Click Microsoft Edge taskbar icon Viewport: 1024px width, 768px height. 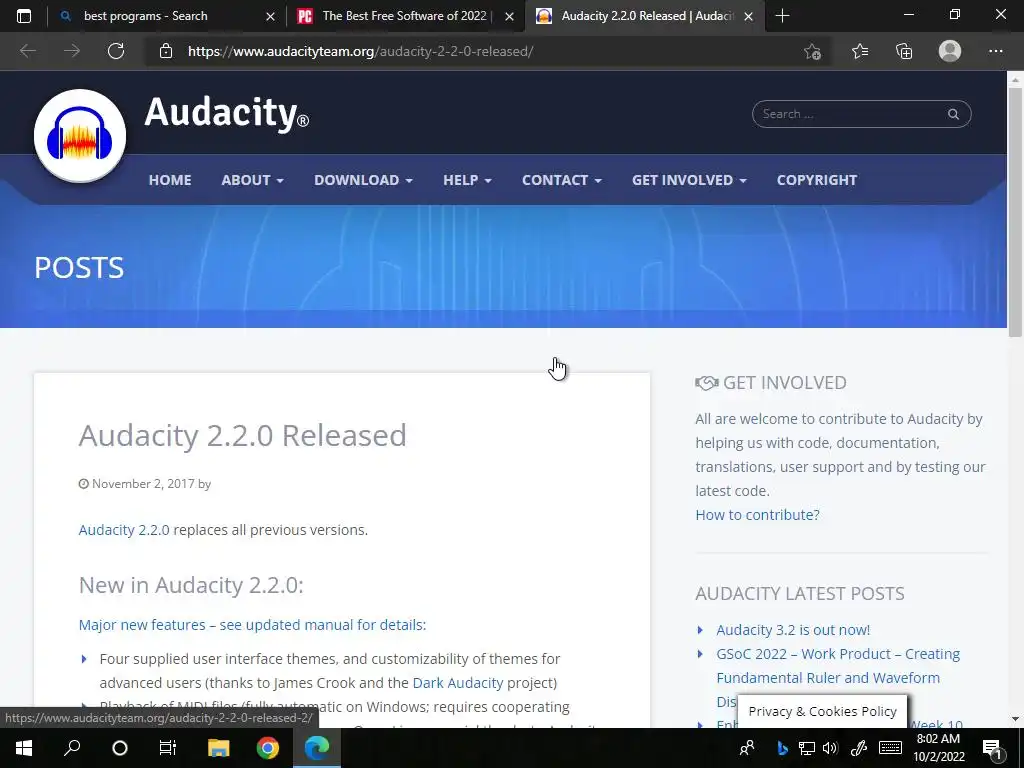pyautogui.click(x=317, y=748)
